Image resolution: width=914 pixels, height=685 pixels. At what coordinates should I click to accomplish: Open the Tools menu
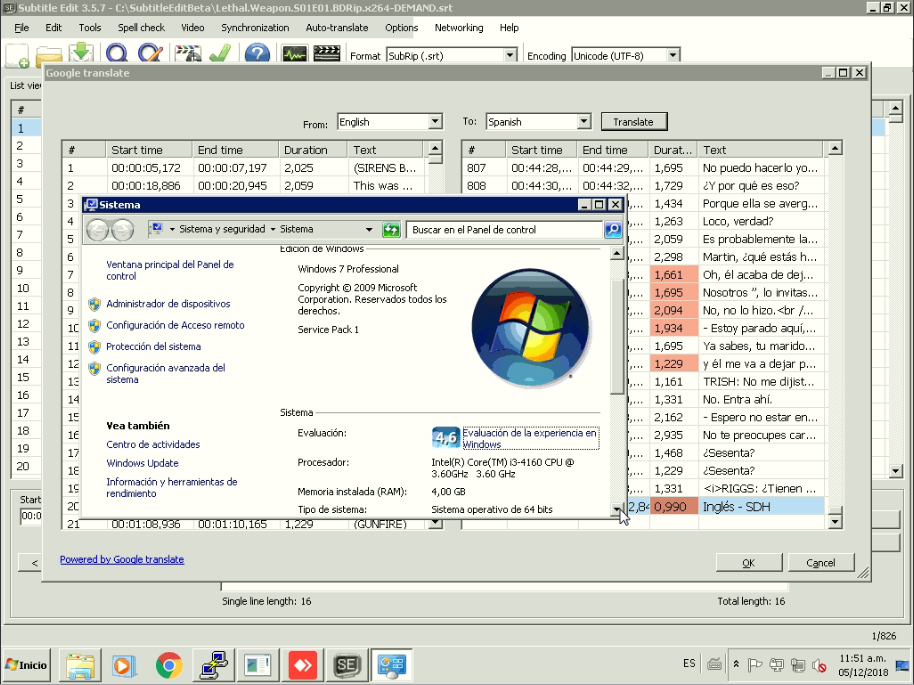point(90,27)
